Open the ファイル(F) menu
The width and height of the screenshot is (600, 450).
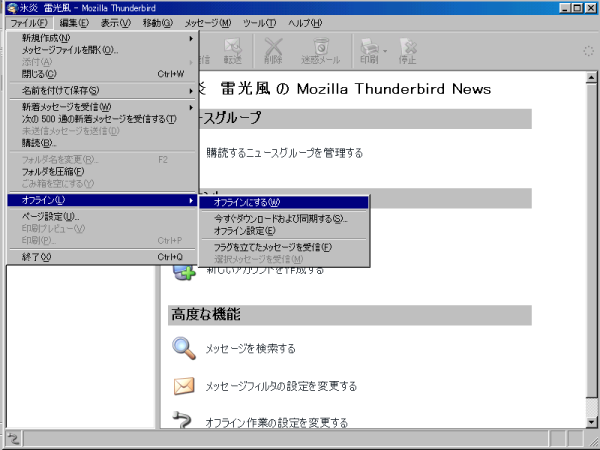[x=29, y=23]
